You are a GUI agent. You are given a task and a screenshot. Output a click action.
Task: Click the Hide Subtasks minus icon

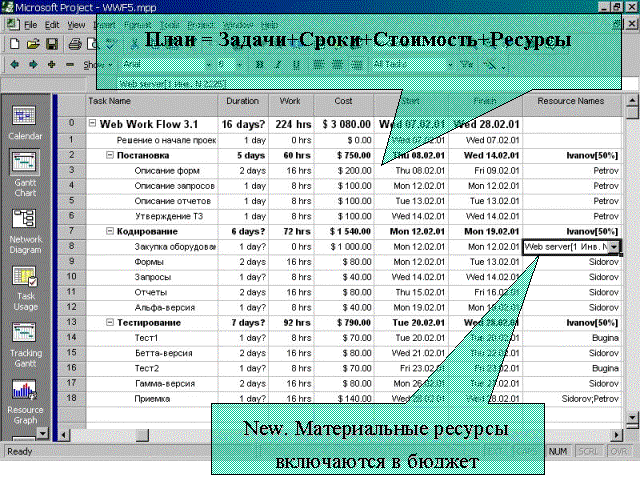point(70,65)
